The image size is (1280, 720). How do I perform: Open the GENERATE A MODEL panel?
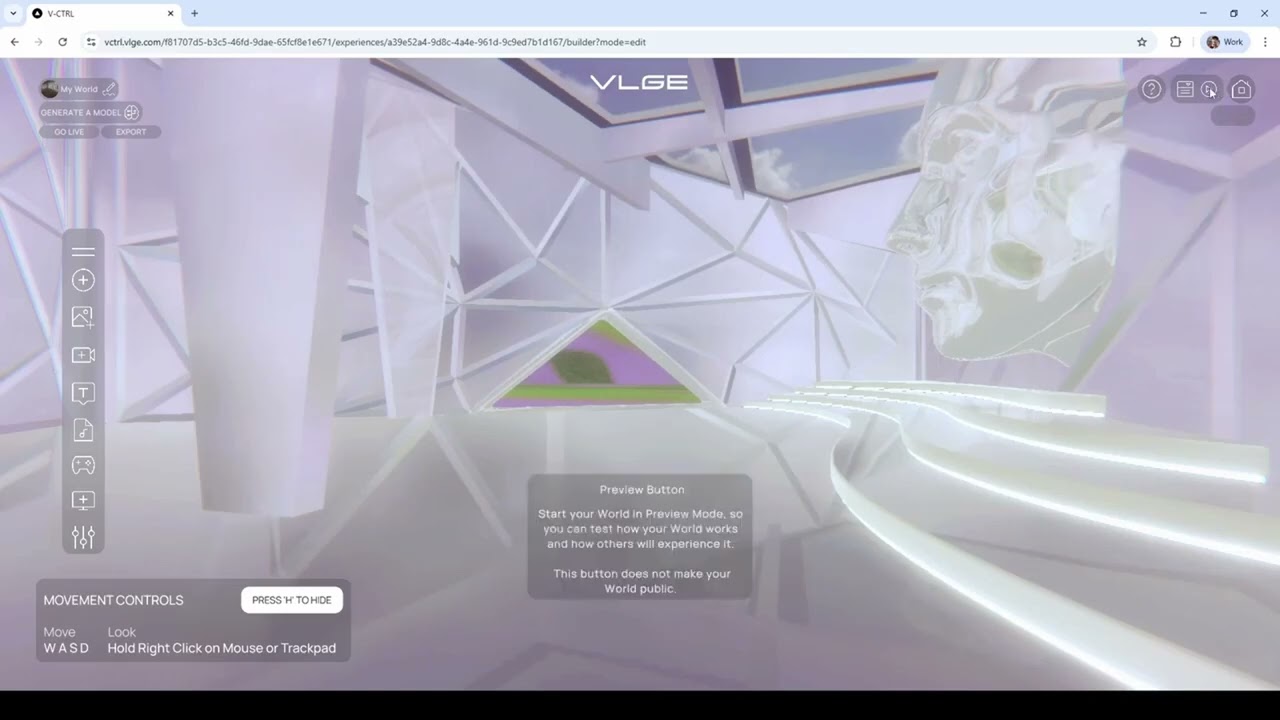click(x=89, y=112)
